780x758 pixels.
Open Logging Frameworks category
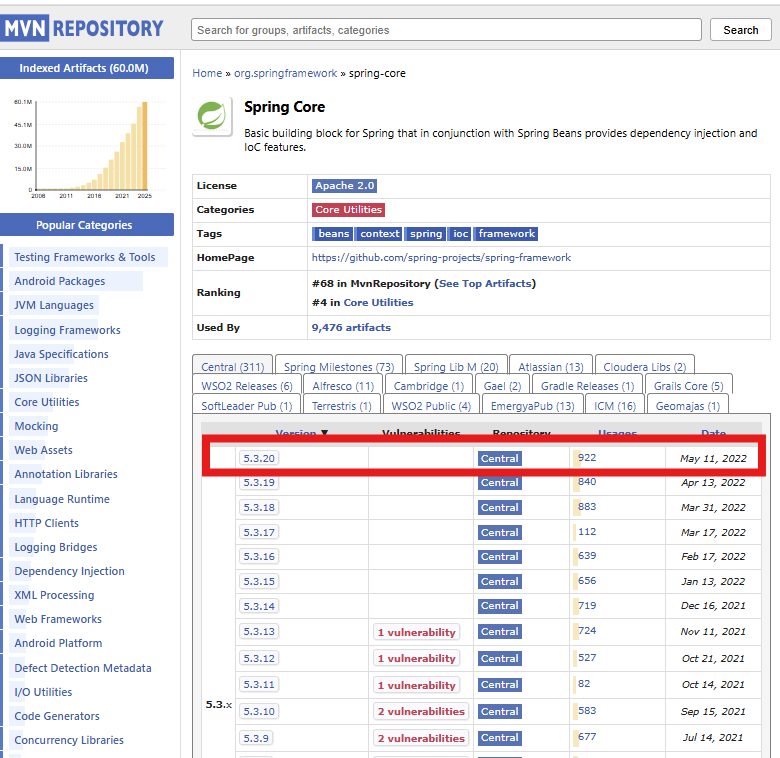[x=67, y=330]
